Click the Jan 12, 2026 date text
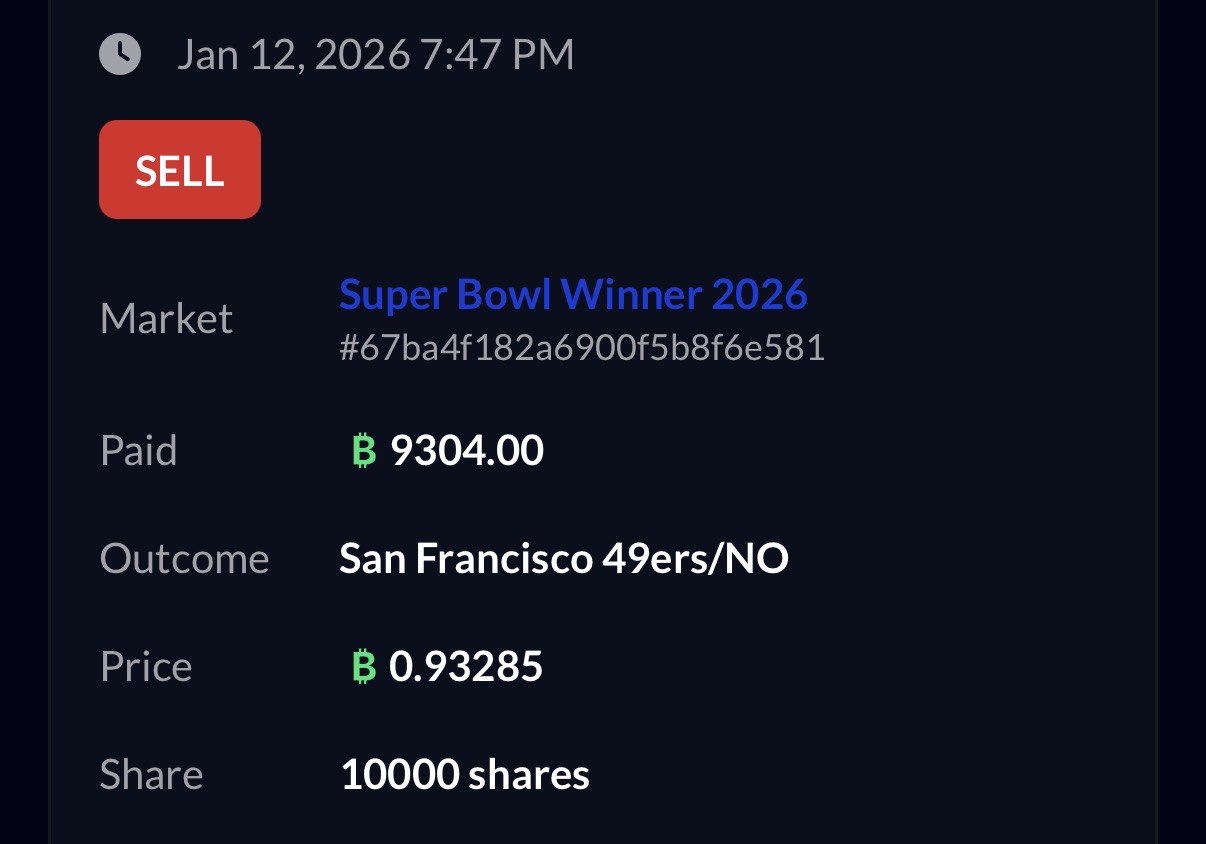 (293, 54)
